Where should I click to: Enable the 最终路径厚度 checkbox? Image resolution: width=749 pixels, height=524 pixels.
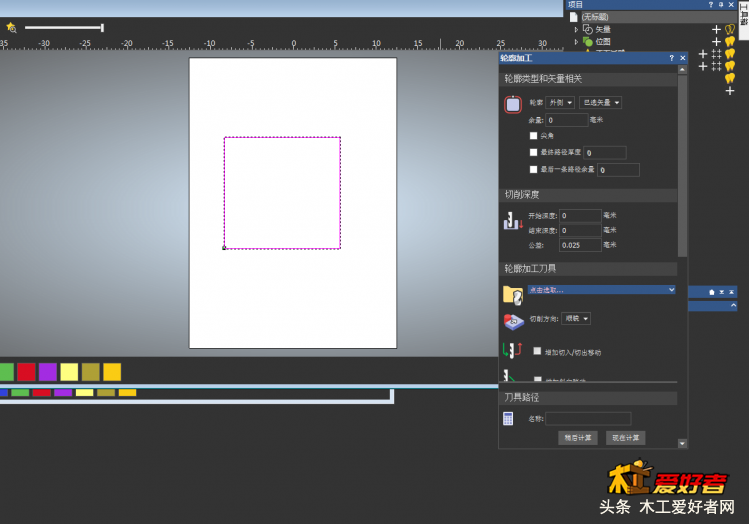534,152
